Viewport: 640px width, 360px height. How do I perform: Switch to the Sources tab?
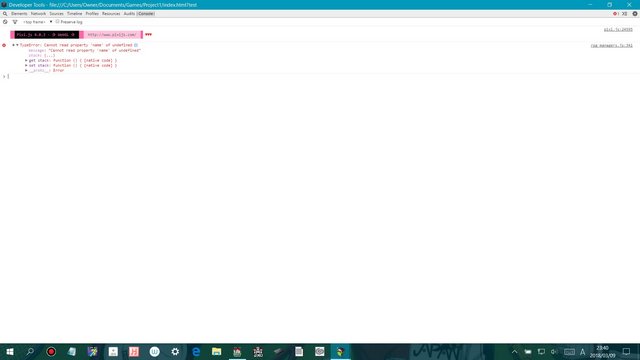[x=56, y=13]
